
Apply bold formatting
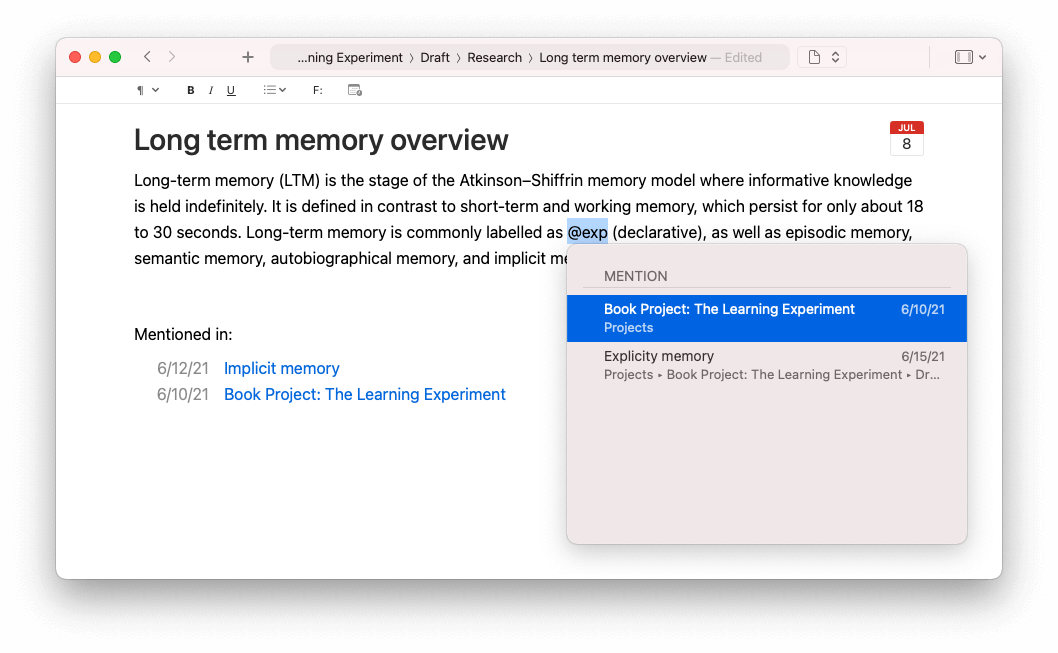pos(190,90)
